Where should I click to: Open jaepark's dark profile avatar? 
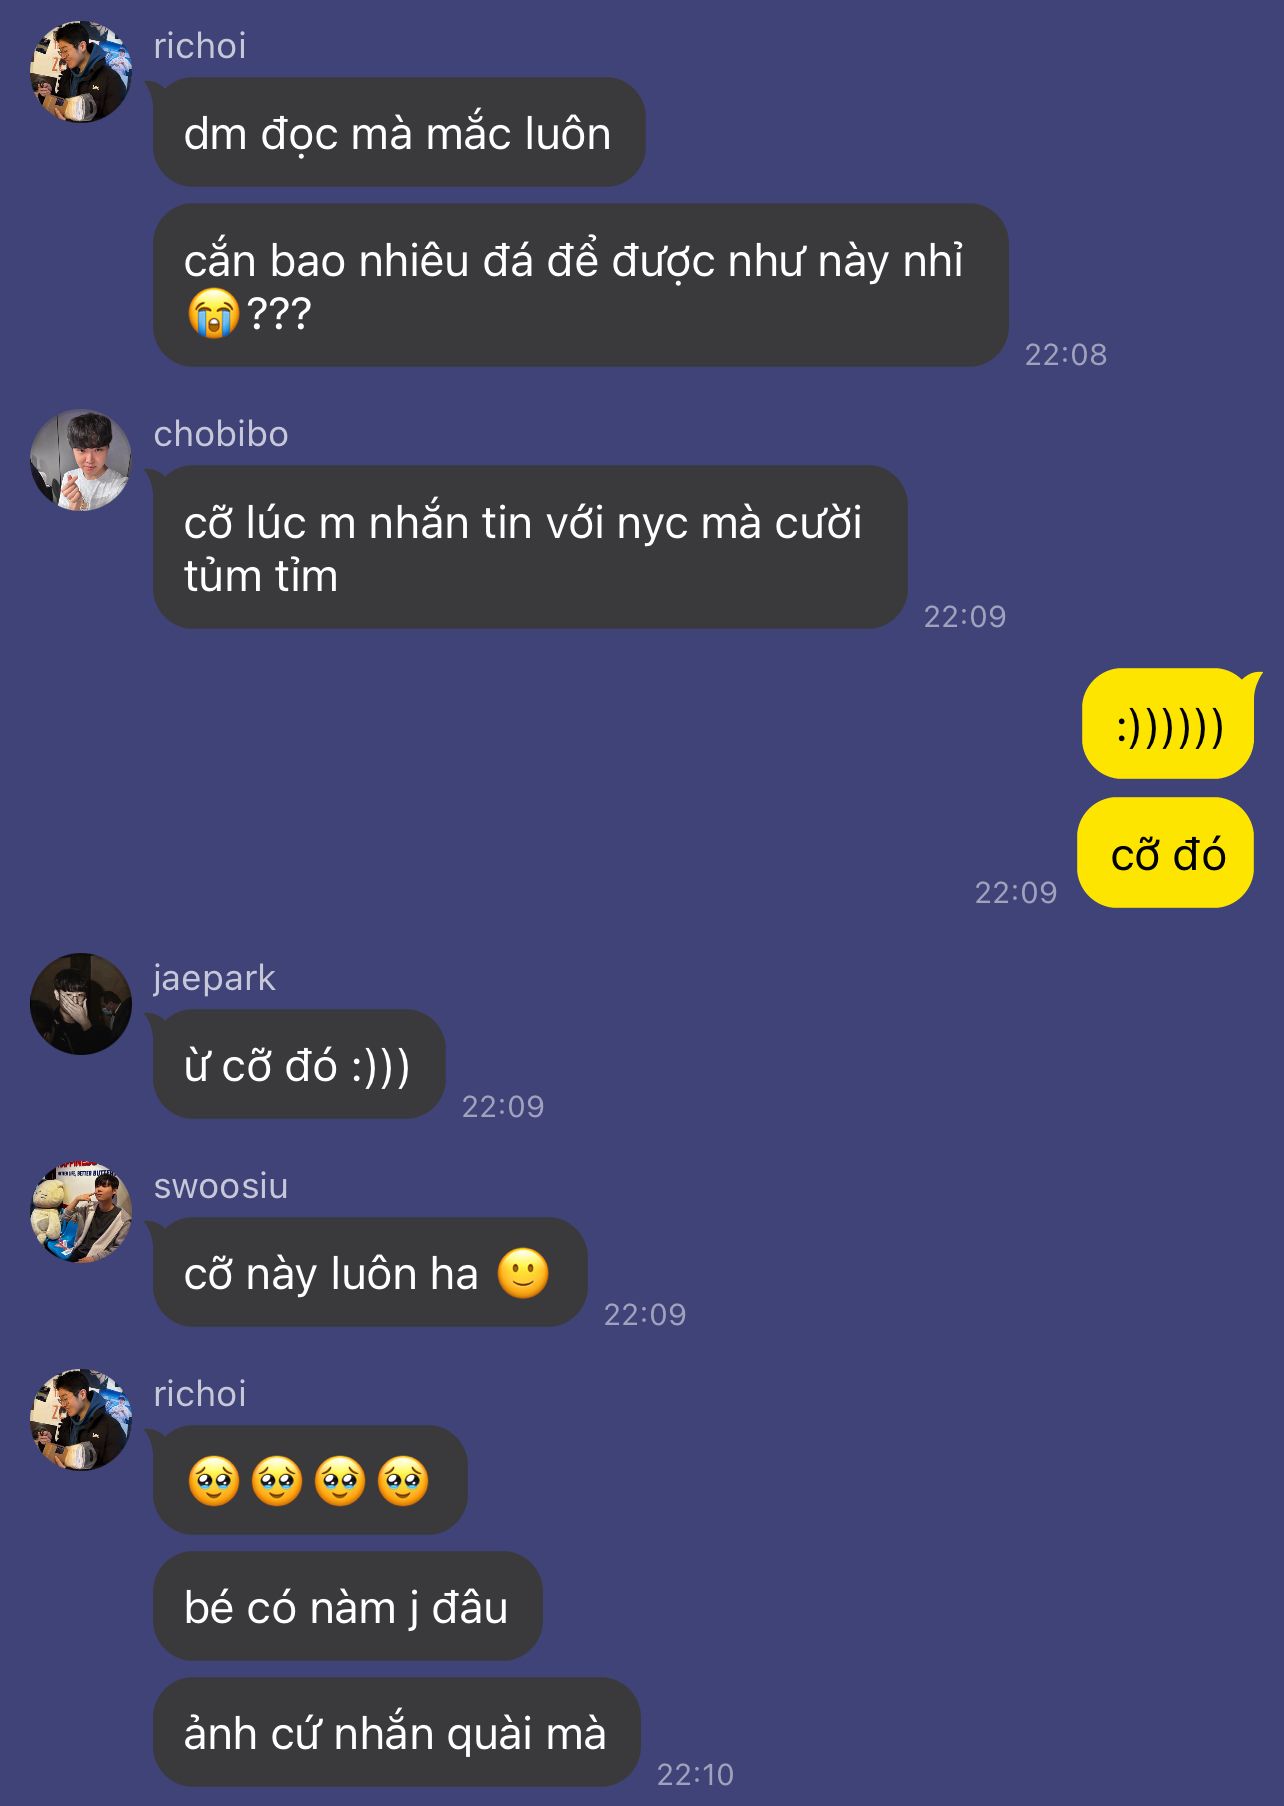81,1004
